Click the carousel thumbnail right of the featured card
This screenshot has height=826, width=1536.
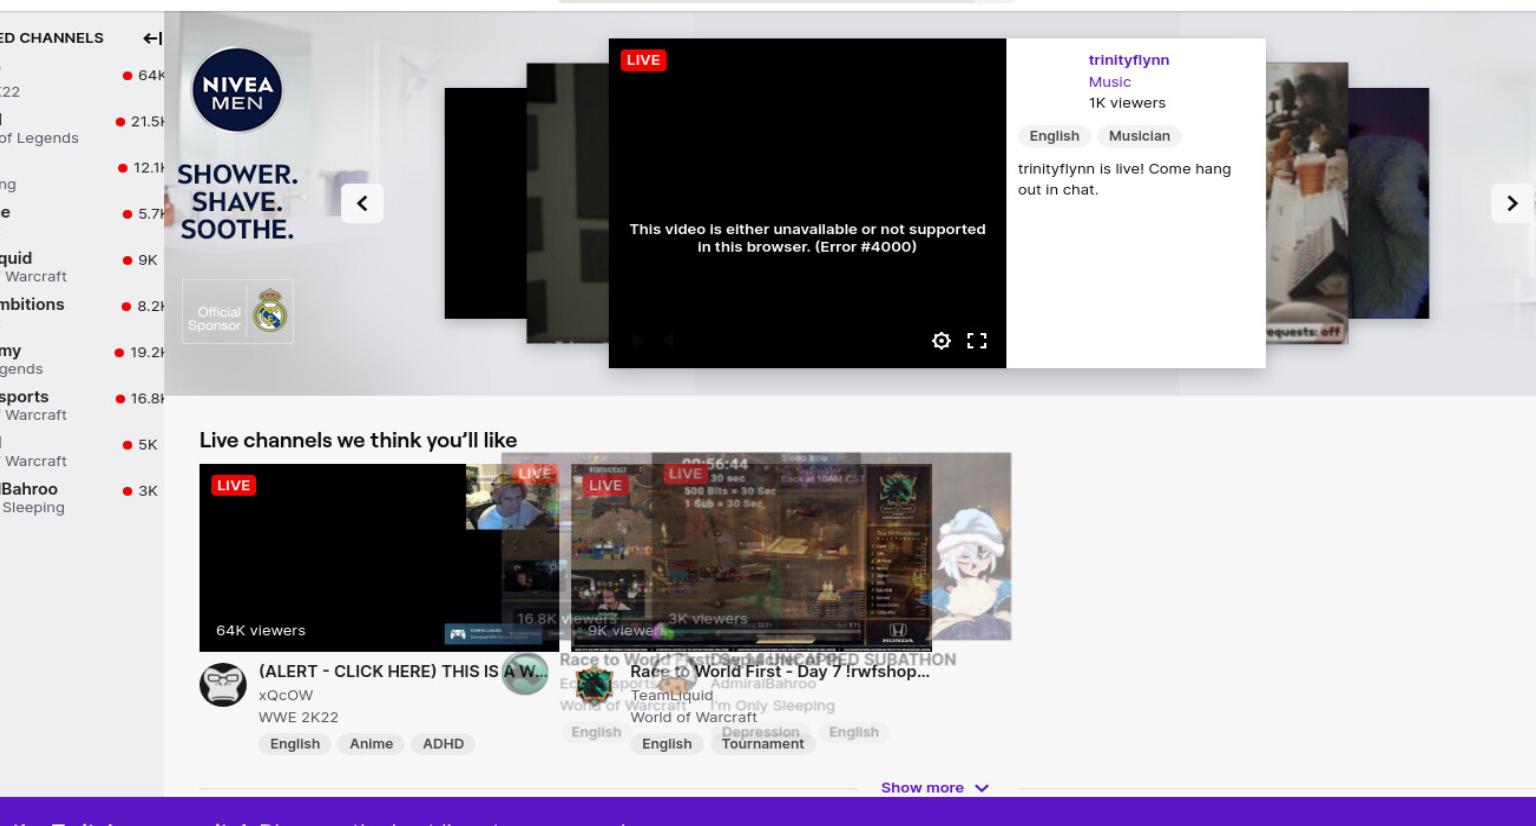click(1307, 203)
